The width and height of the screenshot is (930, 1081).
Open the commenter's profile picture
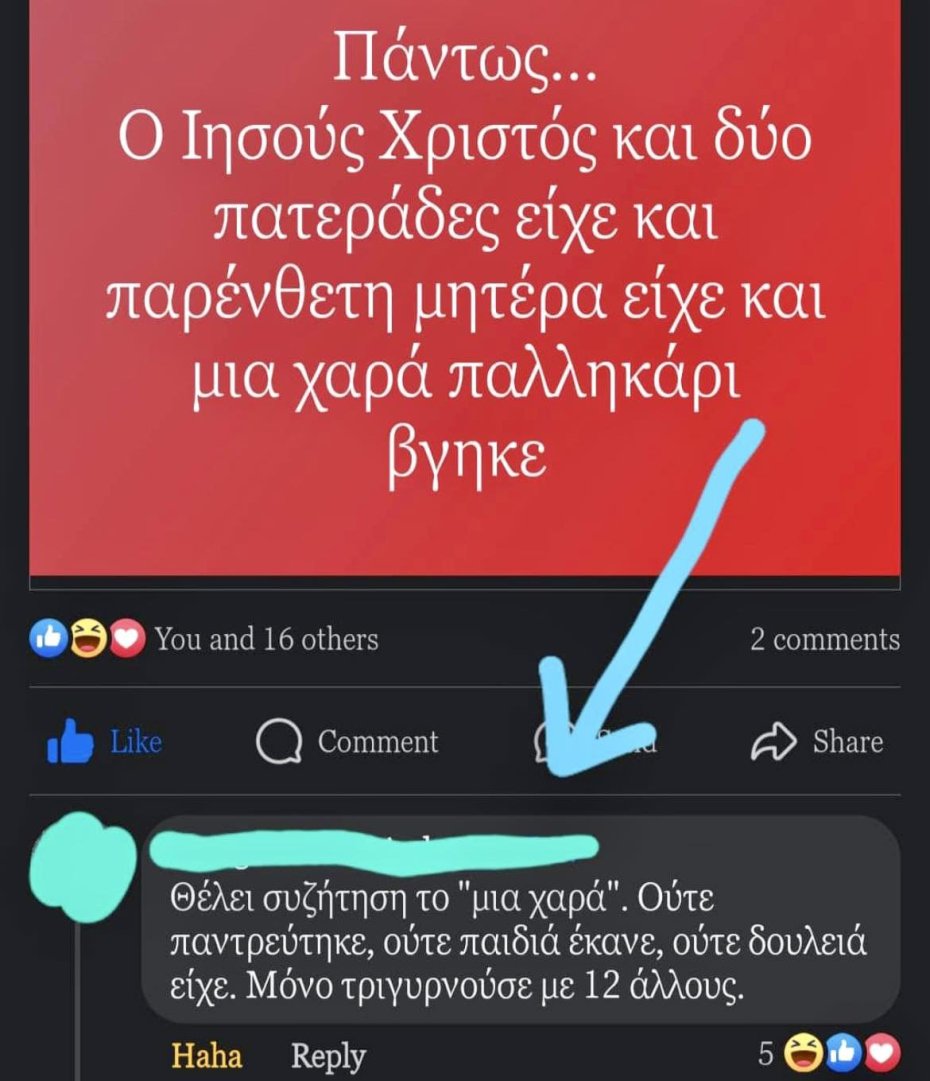pos(83,866)
